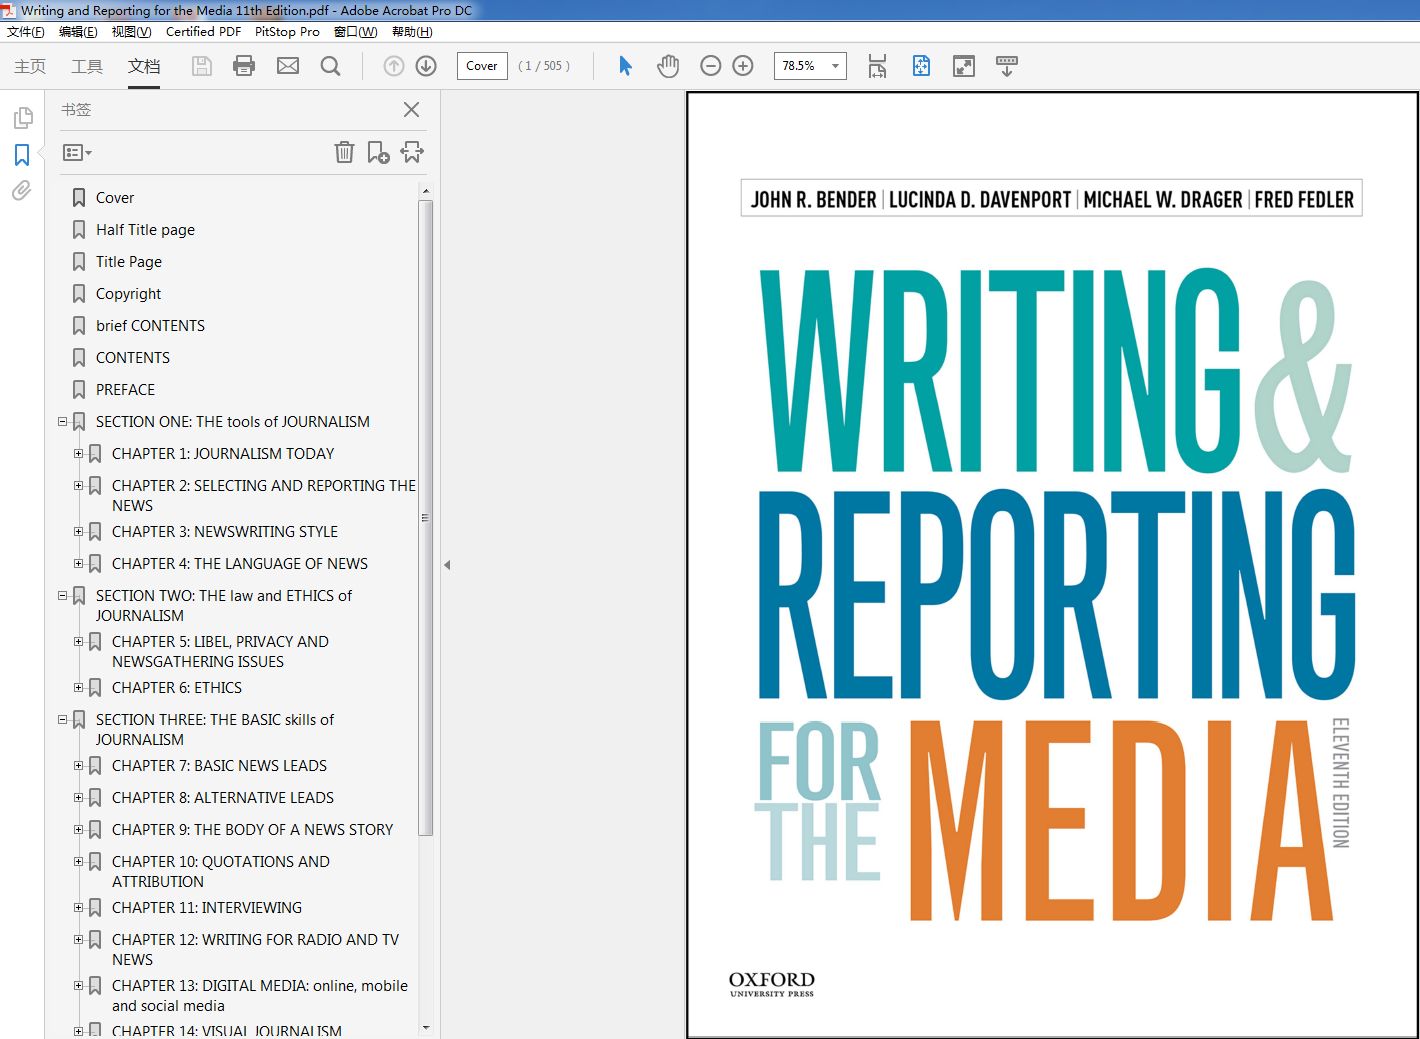Open Page Thumbnails sidebar panel
The height and width of the screenshot is (1039, 1420).
click(x=22, y=119)
